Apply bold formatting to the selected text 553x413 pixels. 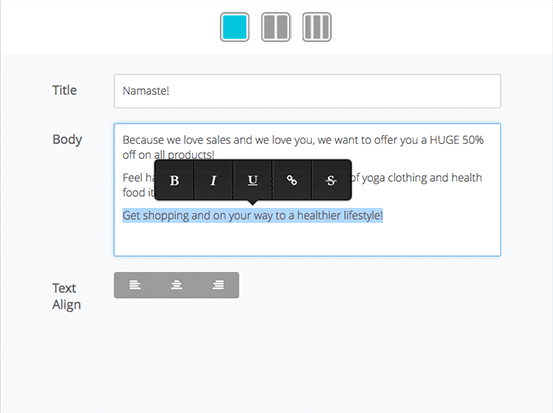[174, 180]
